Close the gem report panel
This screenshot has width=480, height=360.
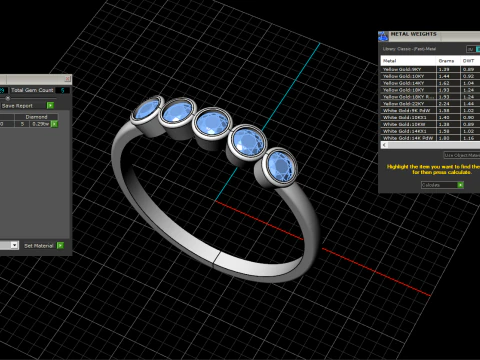coord(67,79)
